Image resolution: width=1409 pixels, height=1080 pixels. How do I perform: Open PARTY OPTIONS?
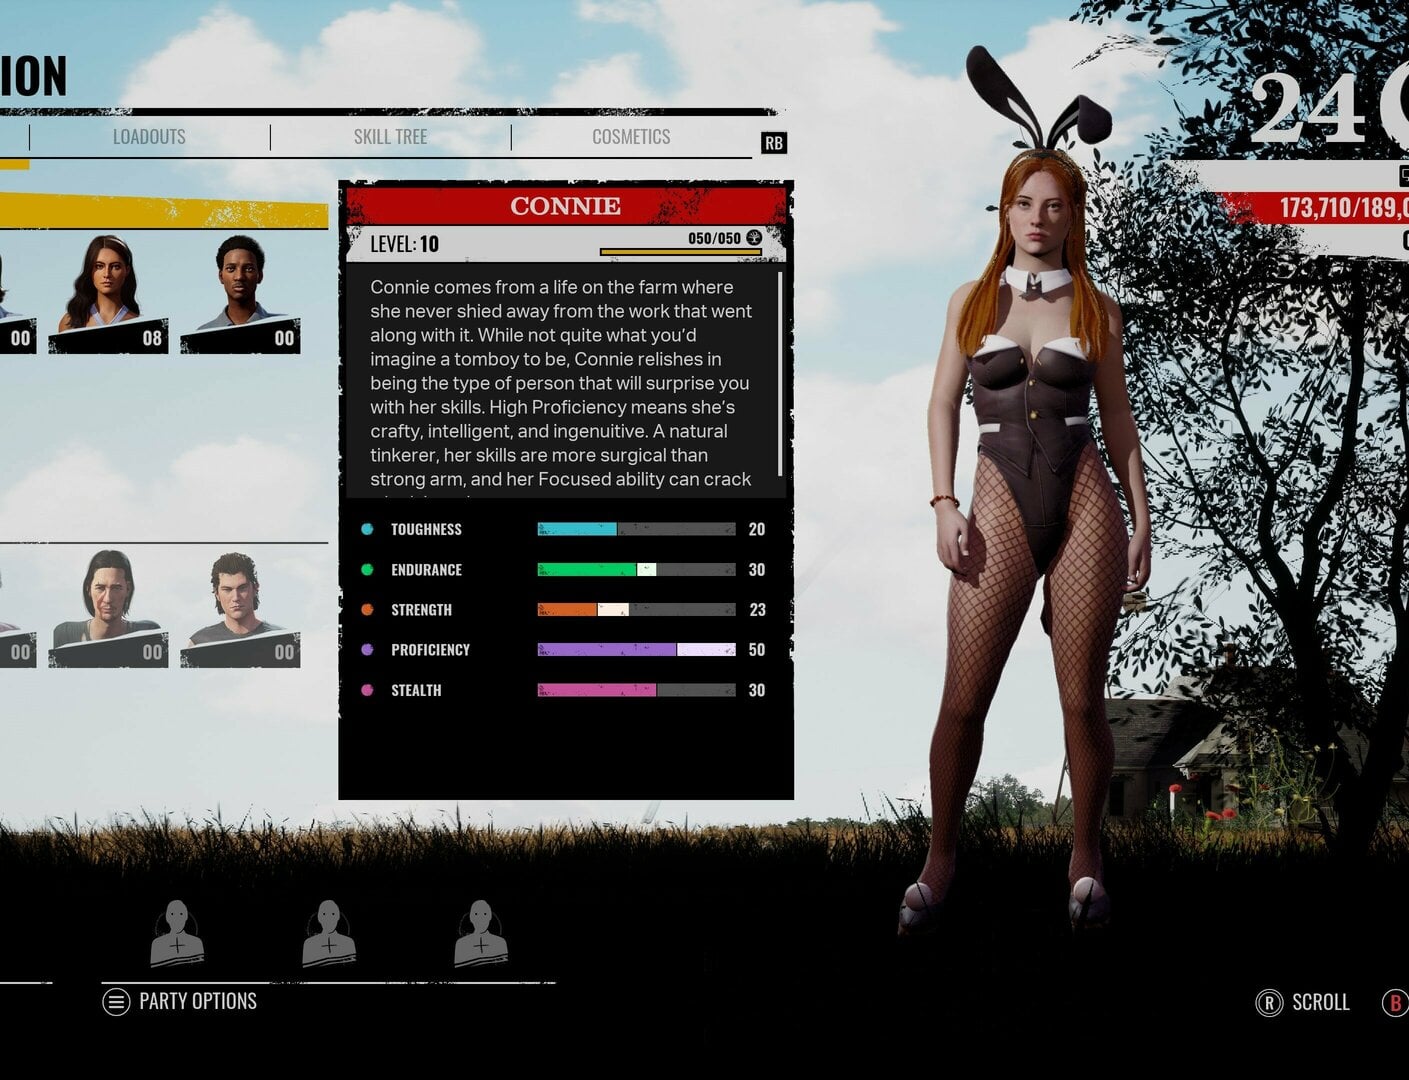tap(198, 1001)
